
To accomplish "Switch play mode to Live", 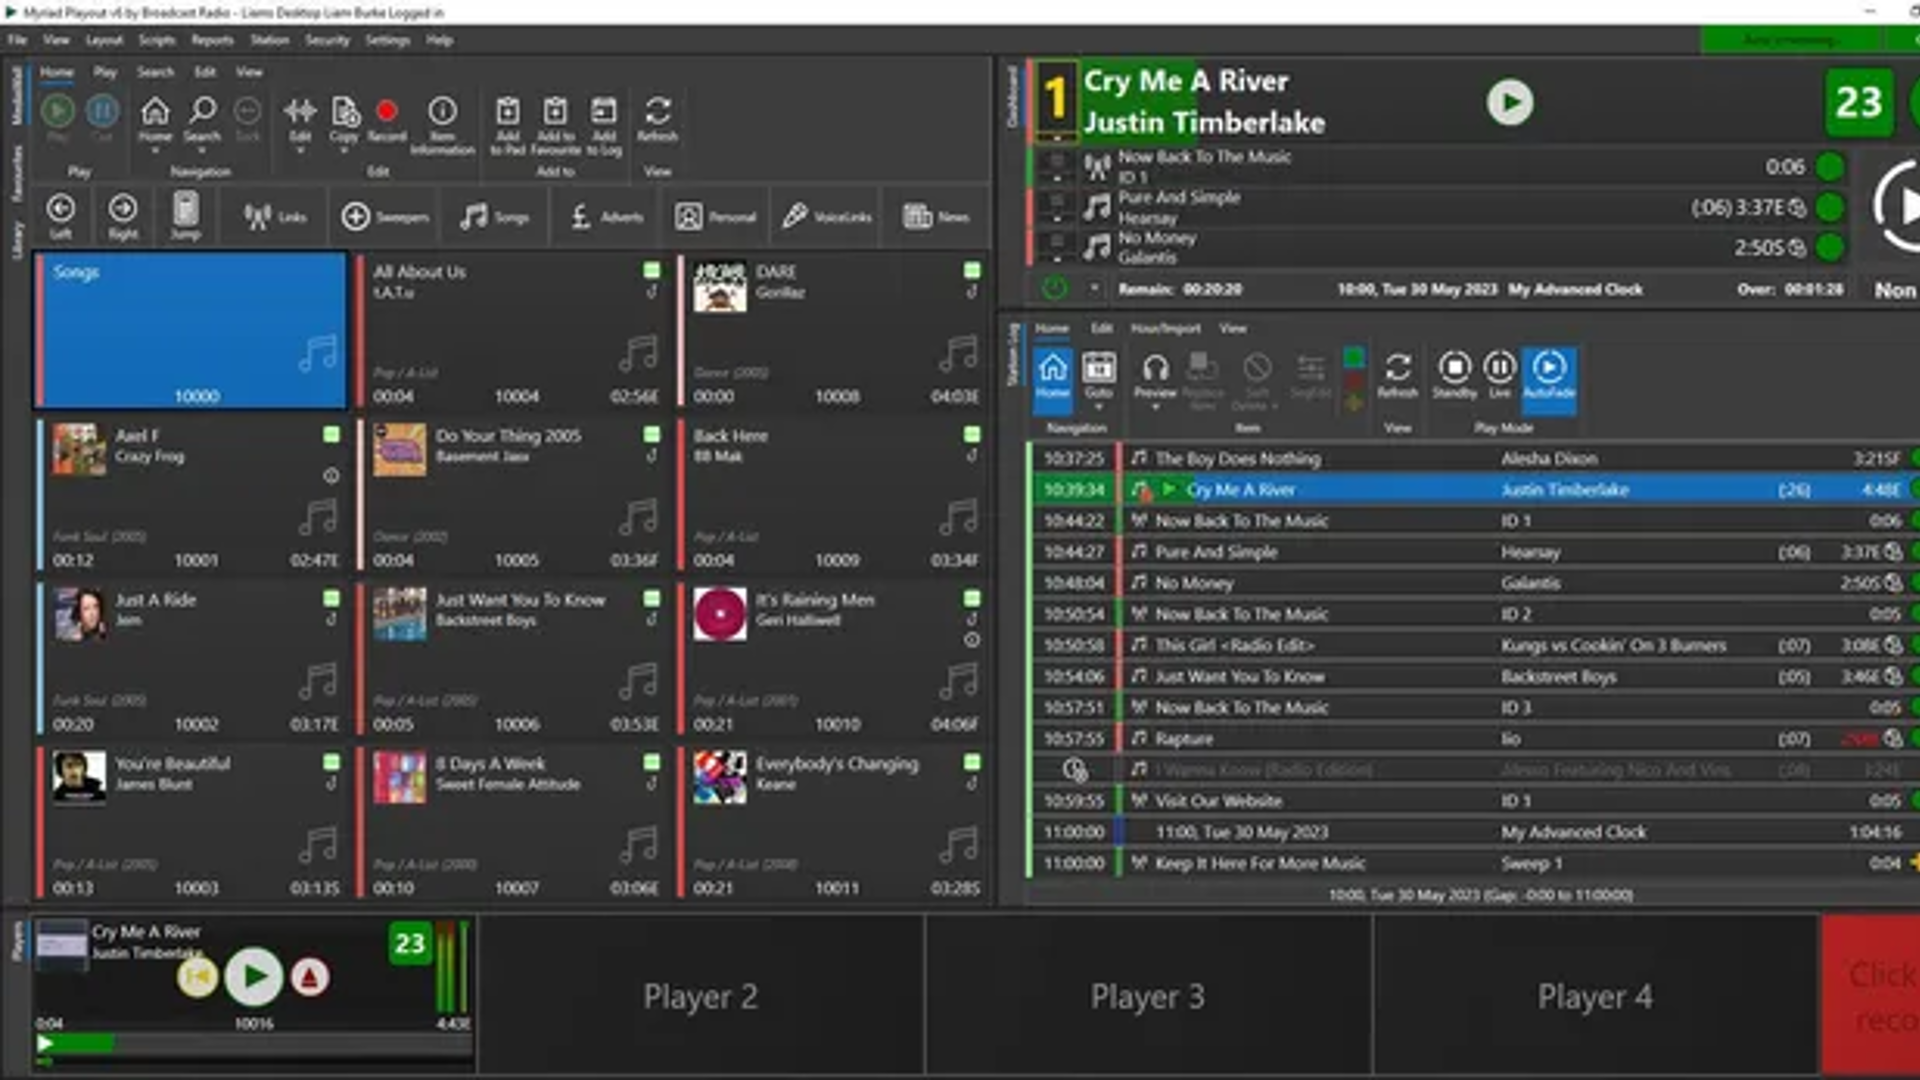I will coord(1500,375).
